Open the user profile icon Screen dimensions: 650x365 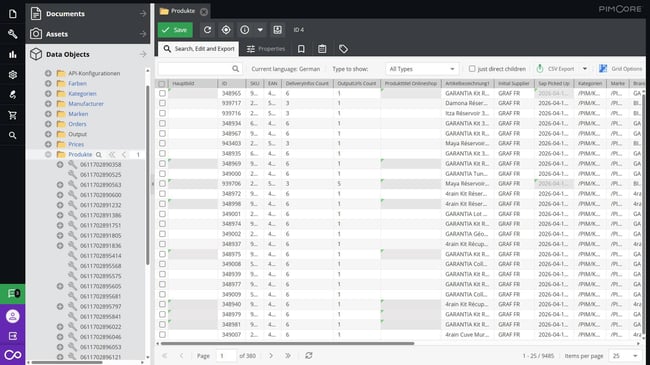pyautogui.click(x=13, y=316)
